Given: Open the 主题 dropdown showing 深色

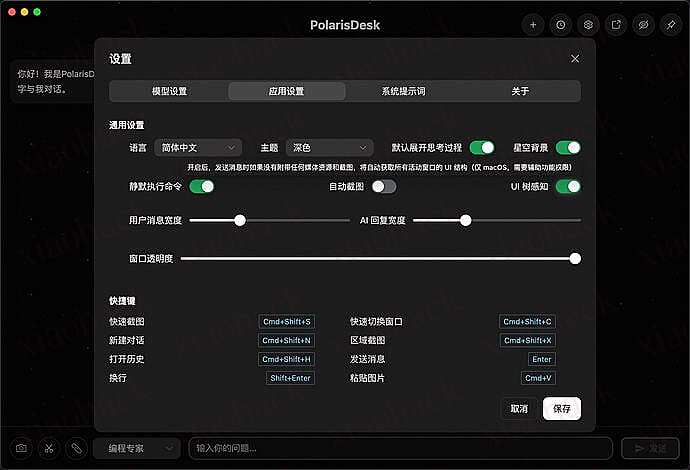Looking at the screenshot, I should 329,147.
